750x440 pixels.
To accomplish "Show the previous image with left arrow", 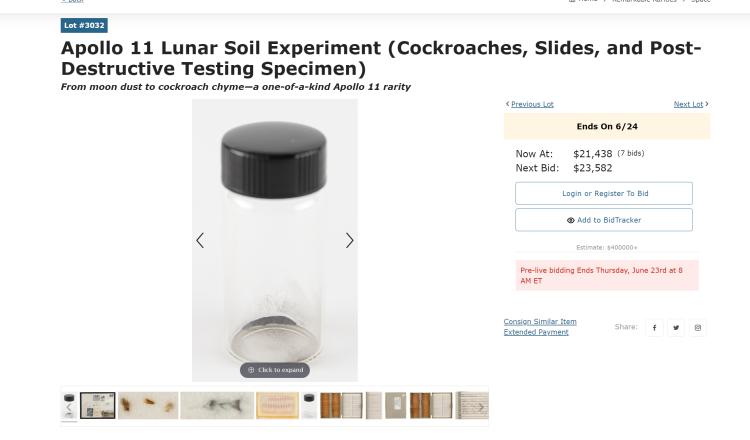I will 200,240.
